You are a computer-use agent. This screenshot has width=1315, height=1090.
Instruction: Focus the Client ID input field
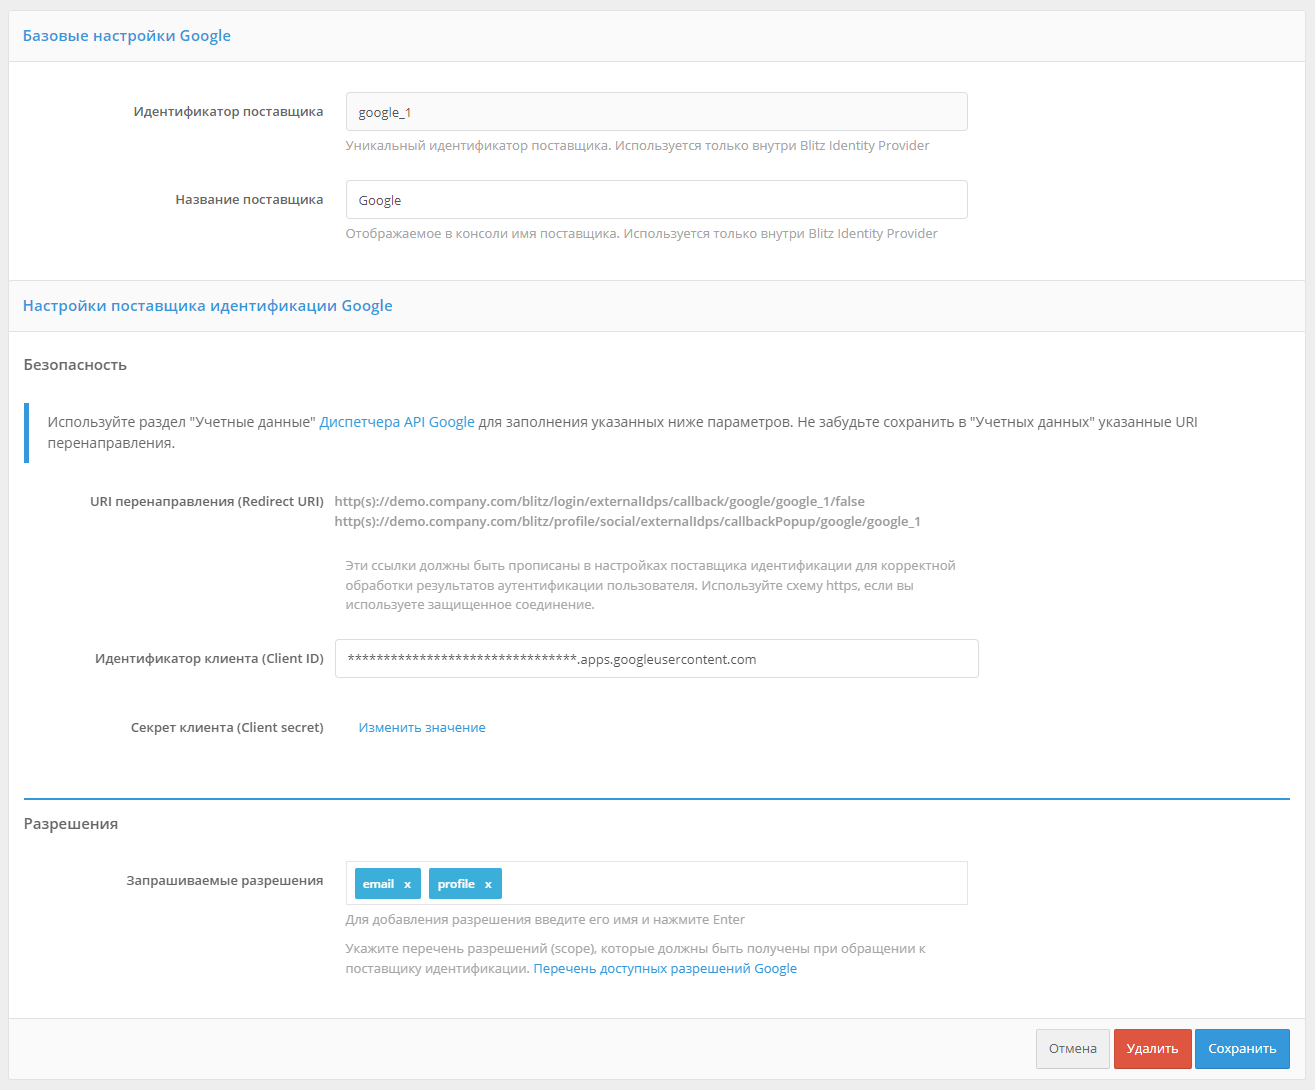tap(656, 659)
